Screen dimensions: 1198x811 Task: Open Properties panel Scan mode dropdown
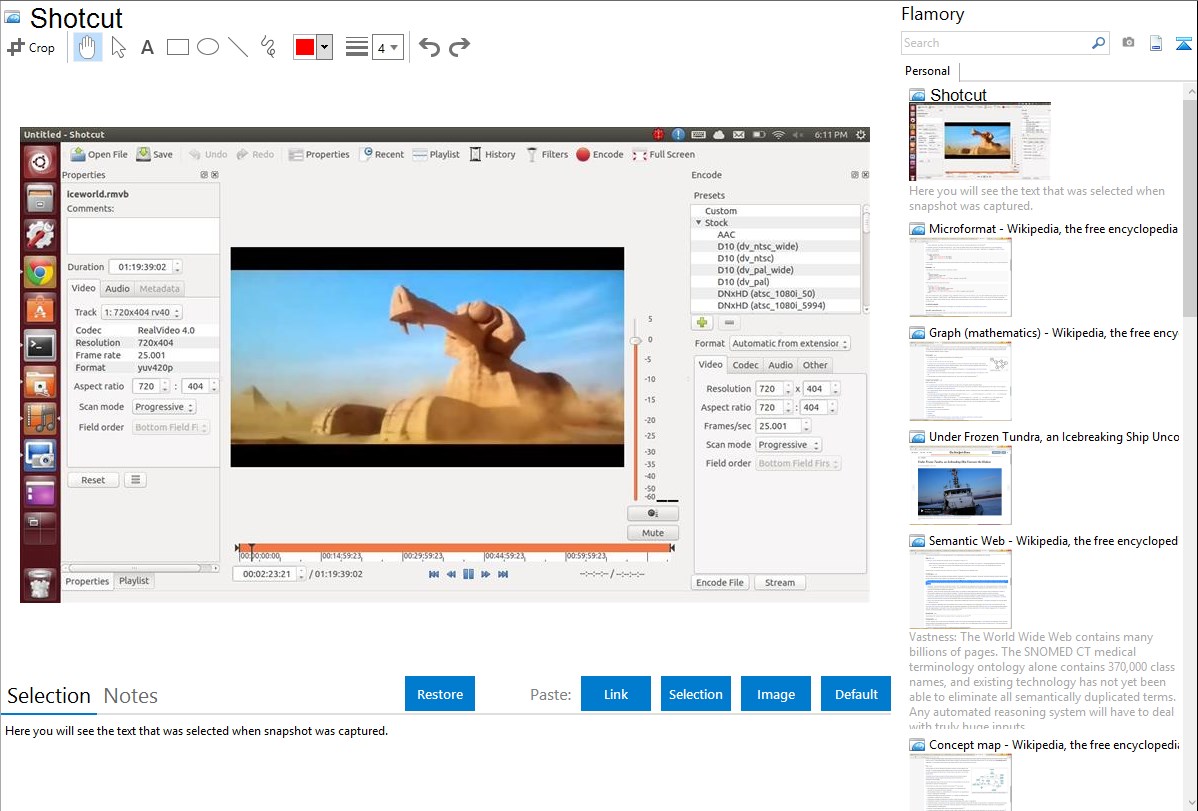tap(164, 407)
